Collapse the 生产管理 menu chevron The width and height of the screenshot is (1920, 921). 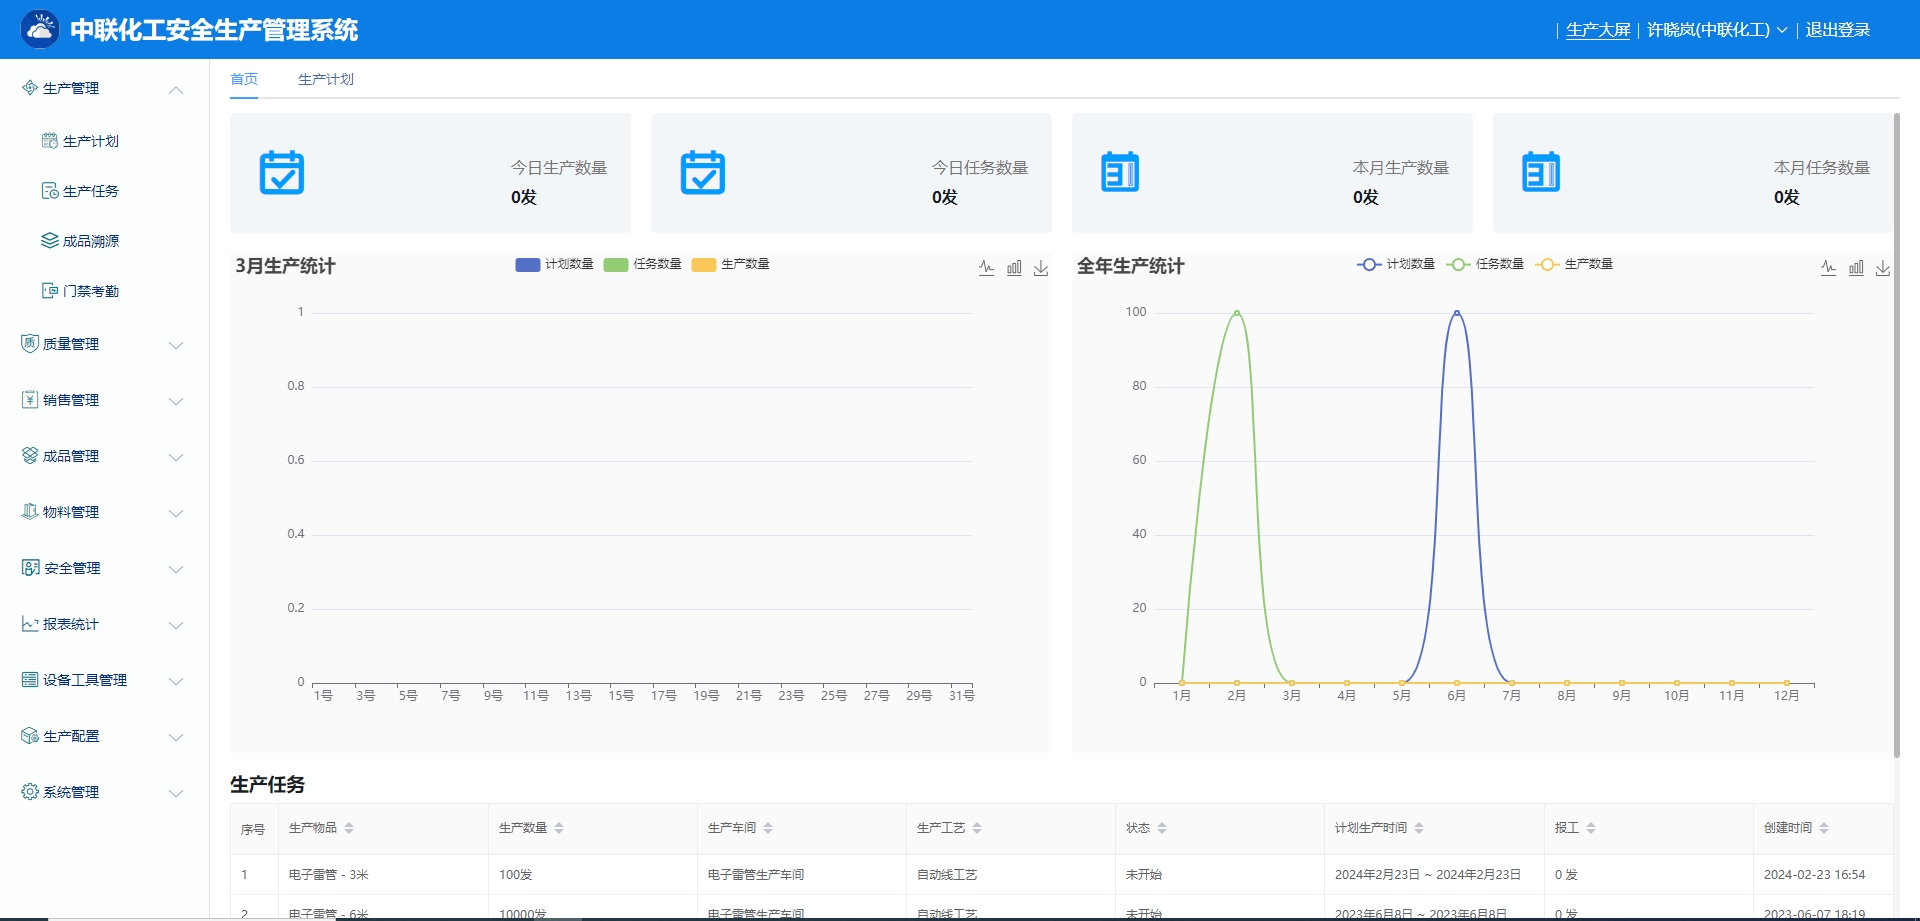[x=176, y=90]
